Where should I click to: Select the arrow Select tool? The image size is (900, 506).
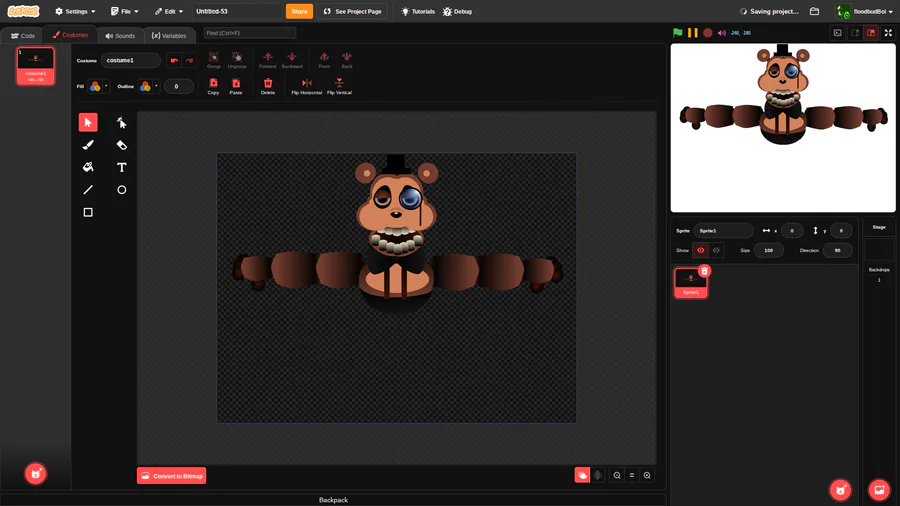coord(88,122)
